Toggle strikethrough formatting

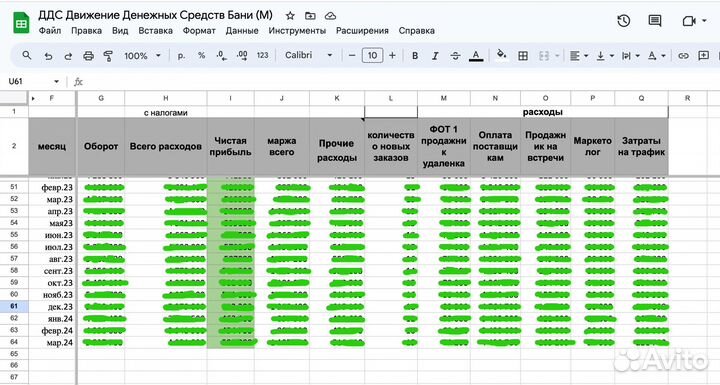coord(455,56)
